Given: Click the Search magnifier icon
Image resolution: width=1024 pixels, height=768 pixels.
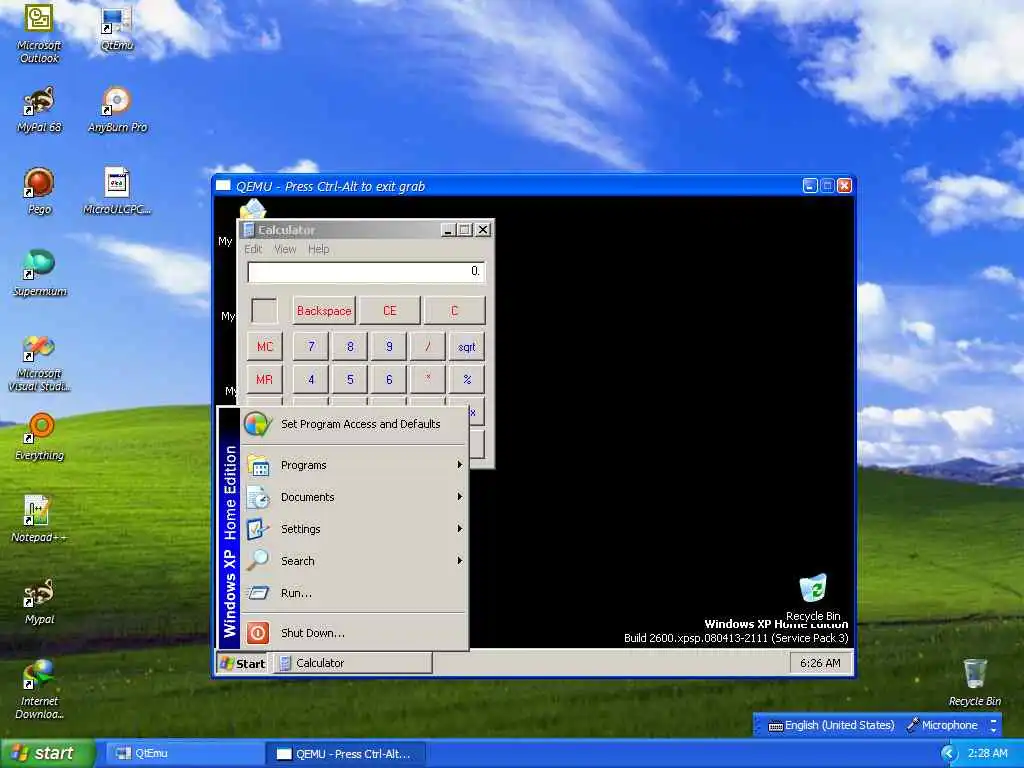Looking at the screenshot, I should [258, 560].
